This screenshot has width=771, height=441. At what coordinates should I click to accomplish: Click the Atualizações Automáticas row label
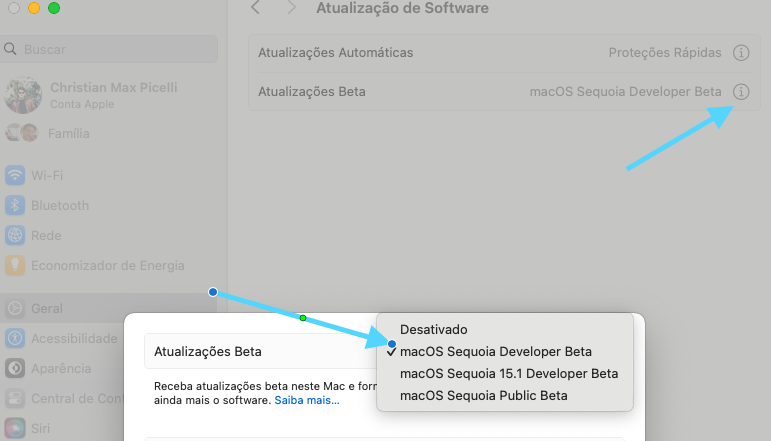(336, 53)
